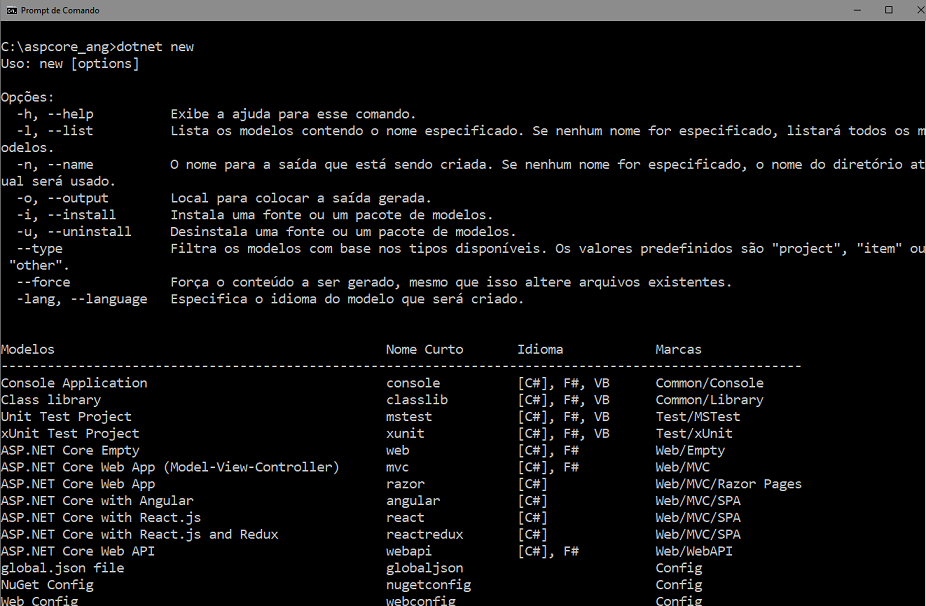Click the 'angular' short name
Viewport: 926px width, 606px height.
413,501
